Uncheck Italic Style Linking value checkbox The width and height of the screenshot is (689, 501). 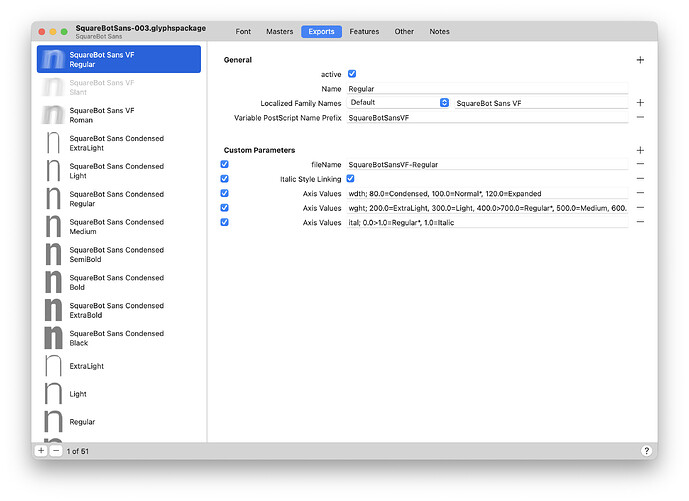pos(350,178)
